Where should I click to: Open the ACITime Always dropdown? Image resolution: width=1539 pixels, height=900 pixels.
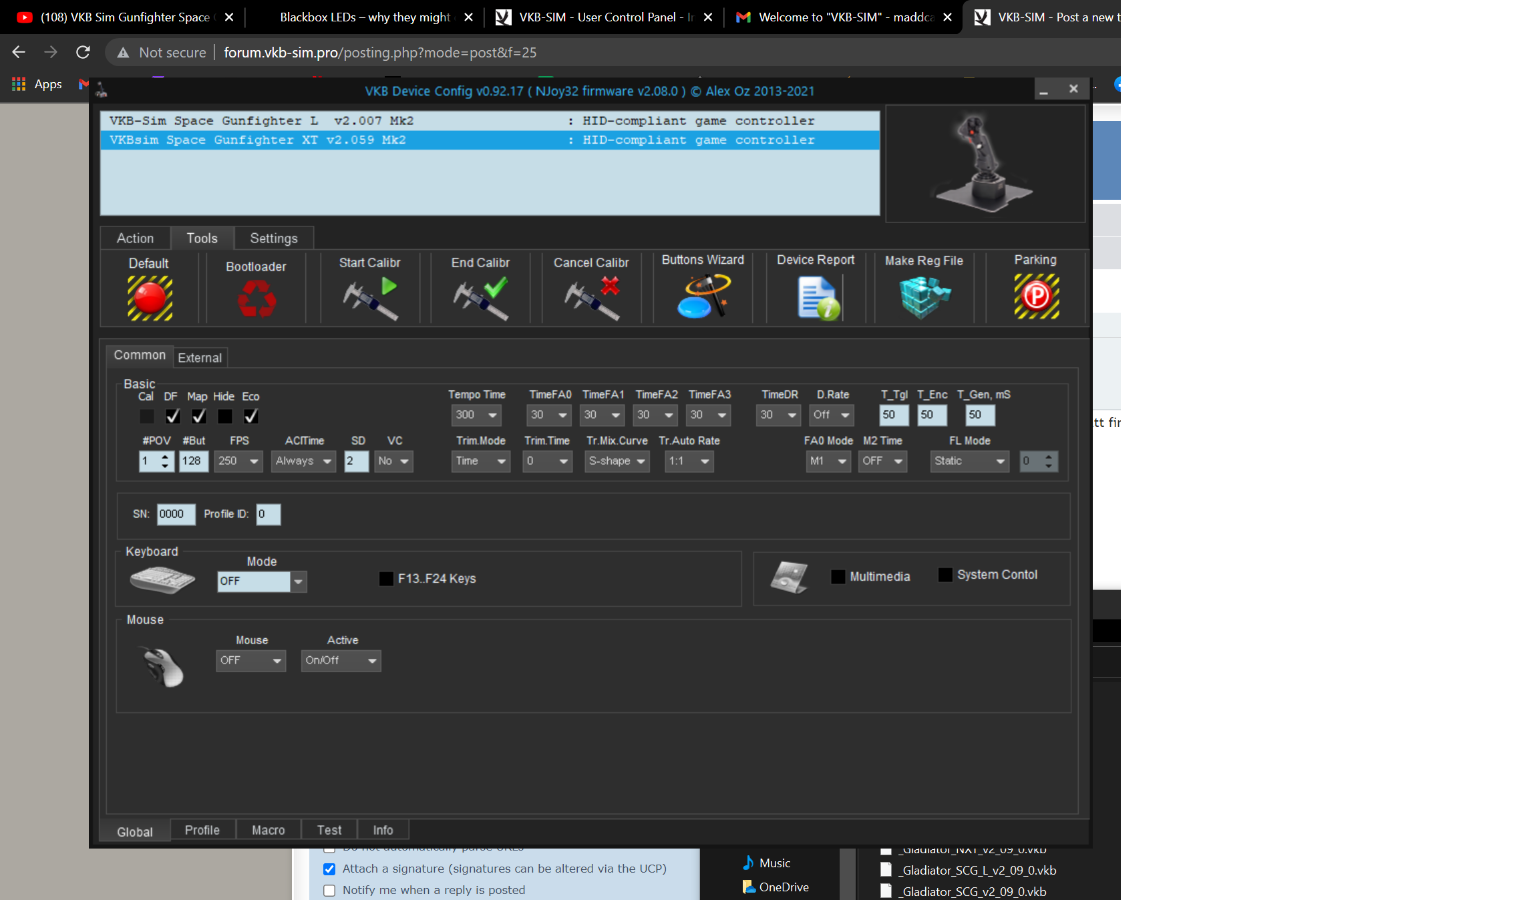coord(303,461)
